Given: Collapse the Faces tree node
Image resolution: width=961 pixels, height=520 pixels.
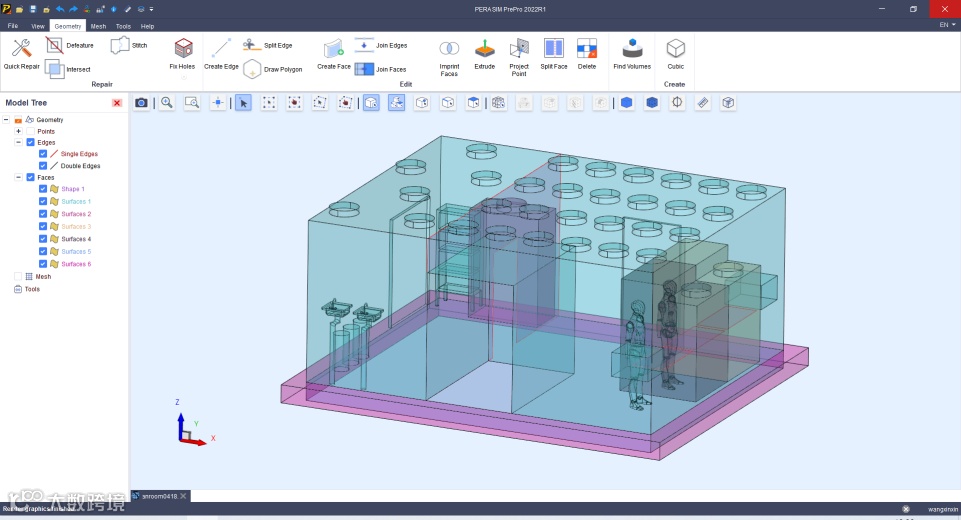Looking at the screenshot, I should [x=18, y=177].
